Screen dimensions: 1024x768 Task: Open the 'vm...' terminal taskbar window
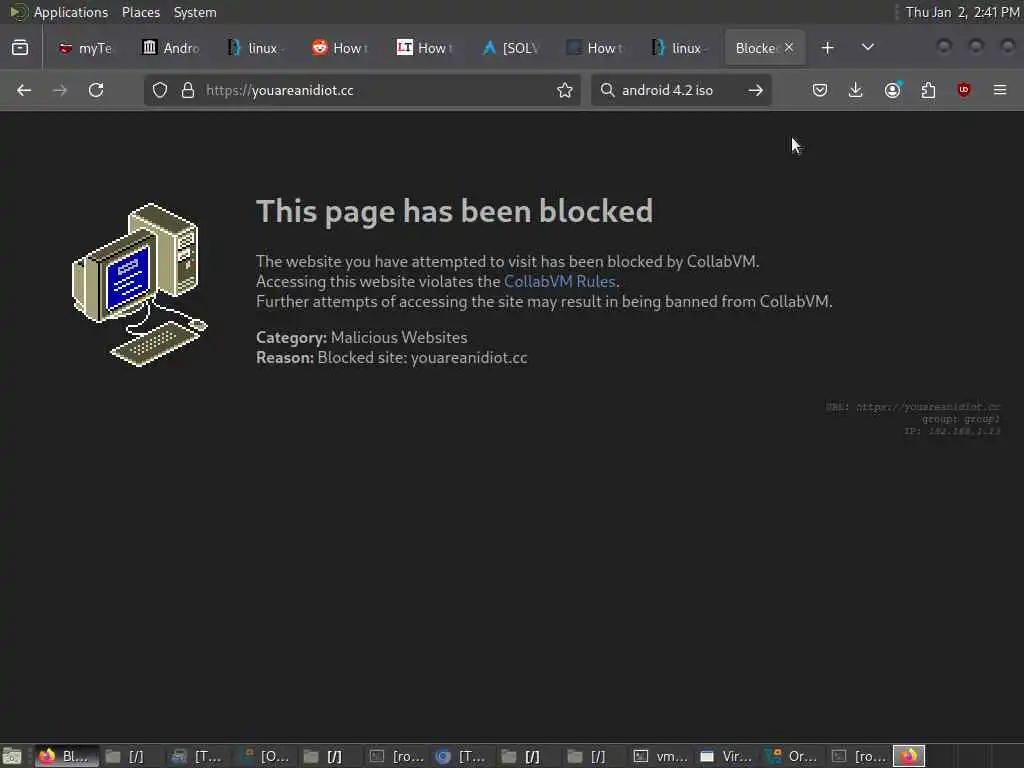pyautogui.click(x=661, y=756)
